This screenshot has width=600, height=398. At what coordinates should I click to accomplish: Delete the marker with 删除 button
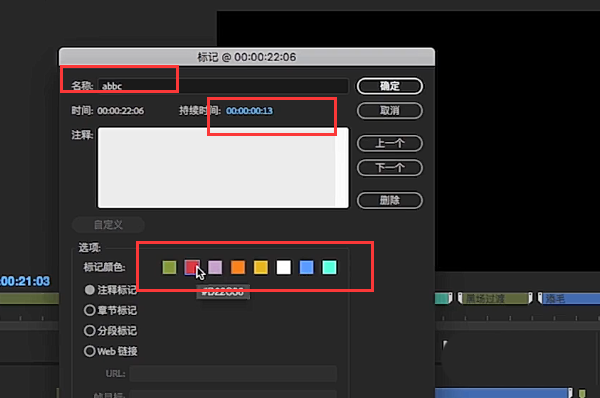(x=390, y=200)
